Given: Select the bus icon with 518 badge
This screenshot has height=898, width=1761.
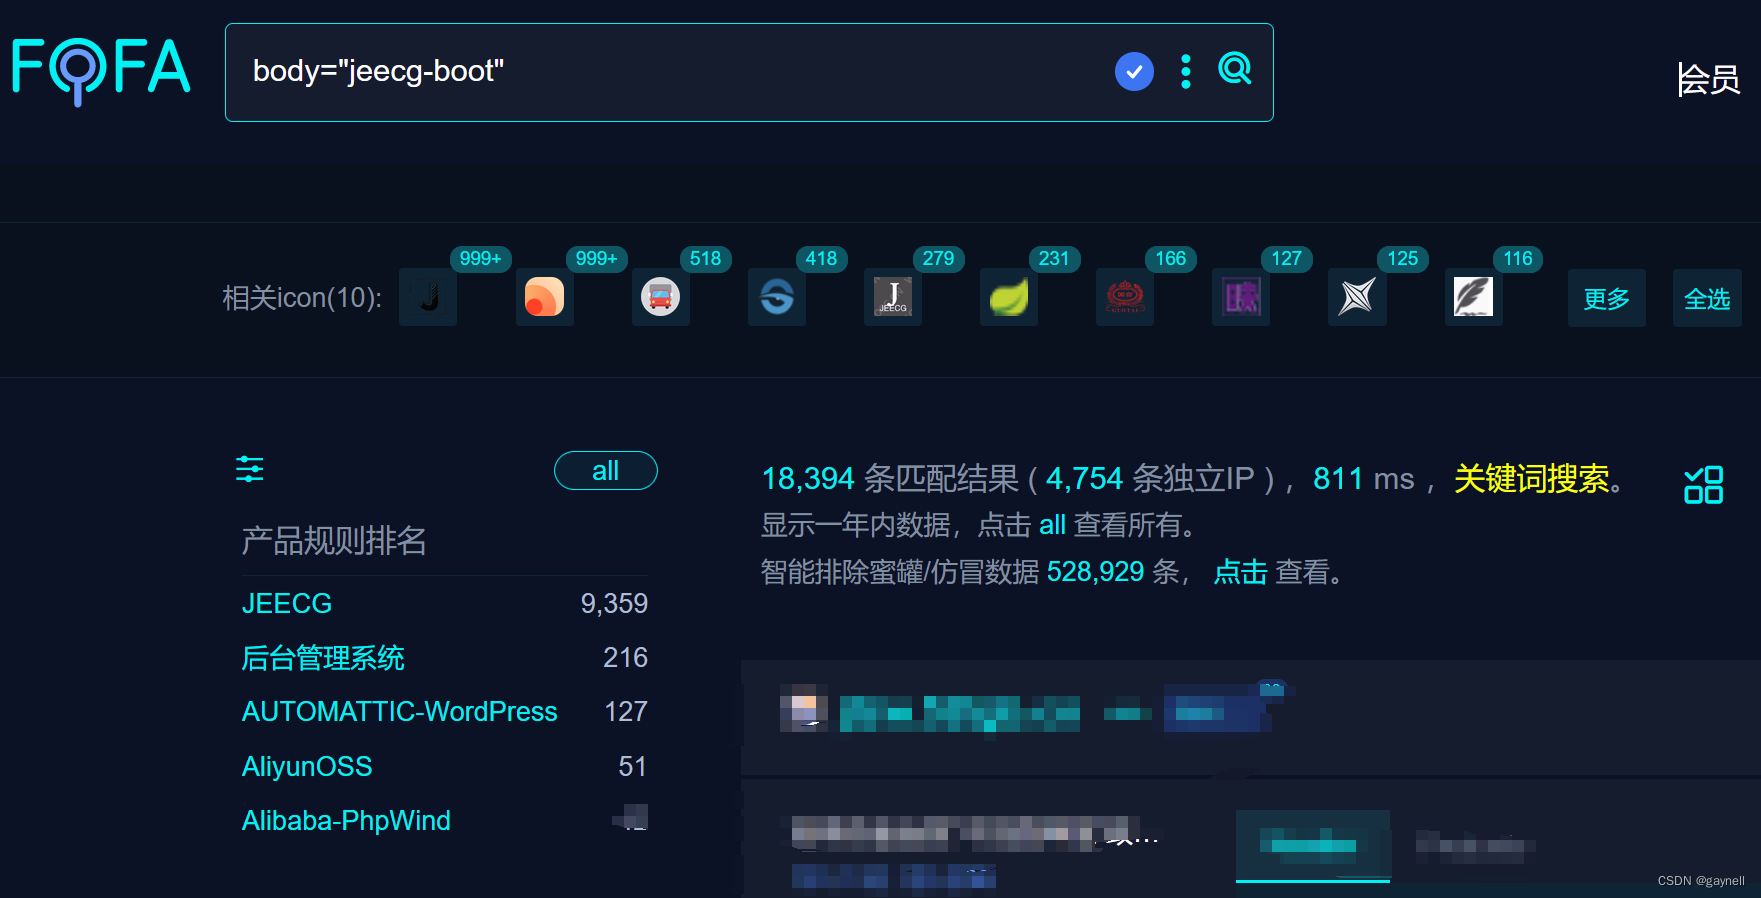Looking at the screenshot, I should coord(660,297).
